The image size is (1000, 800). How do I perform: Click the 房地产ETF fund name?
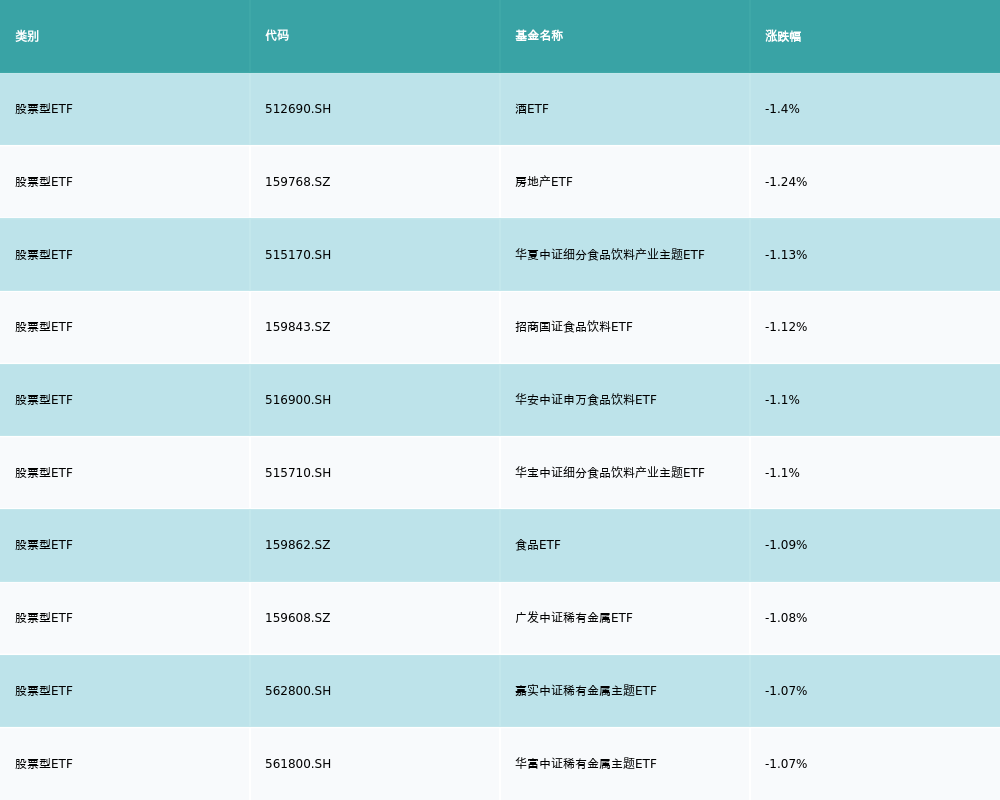coord(544,182)
